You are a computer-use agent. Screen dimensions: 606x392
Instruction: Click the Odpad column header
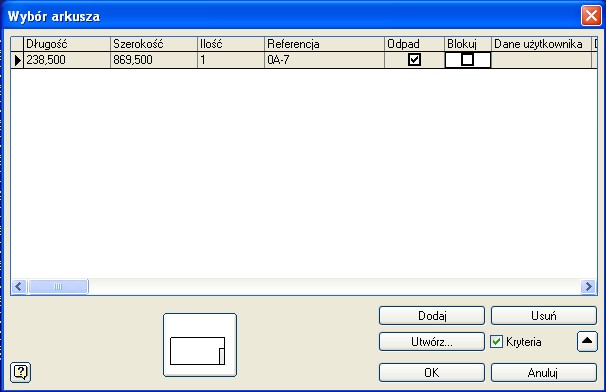414,44
